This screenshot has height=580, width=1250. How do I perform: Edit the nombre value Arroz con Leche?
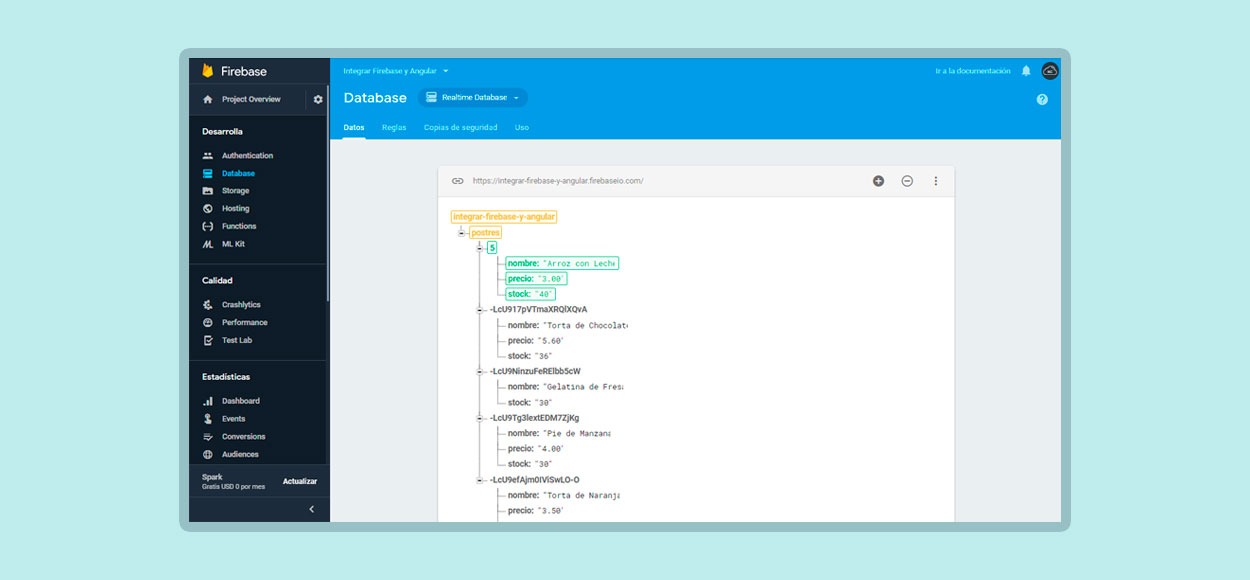(579, 264)
